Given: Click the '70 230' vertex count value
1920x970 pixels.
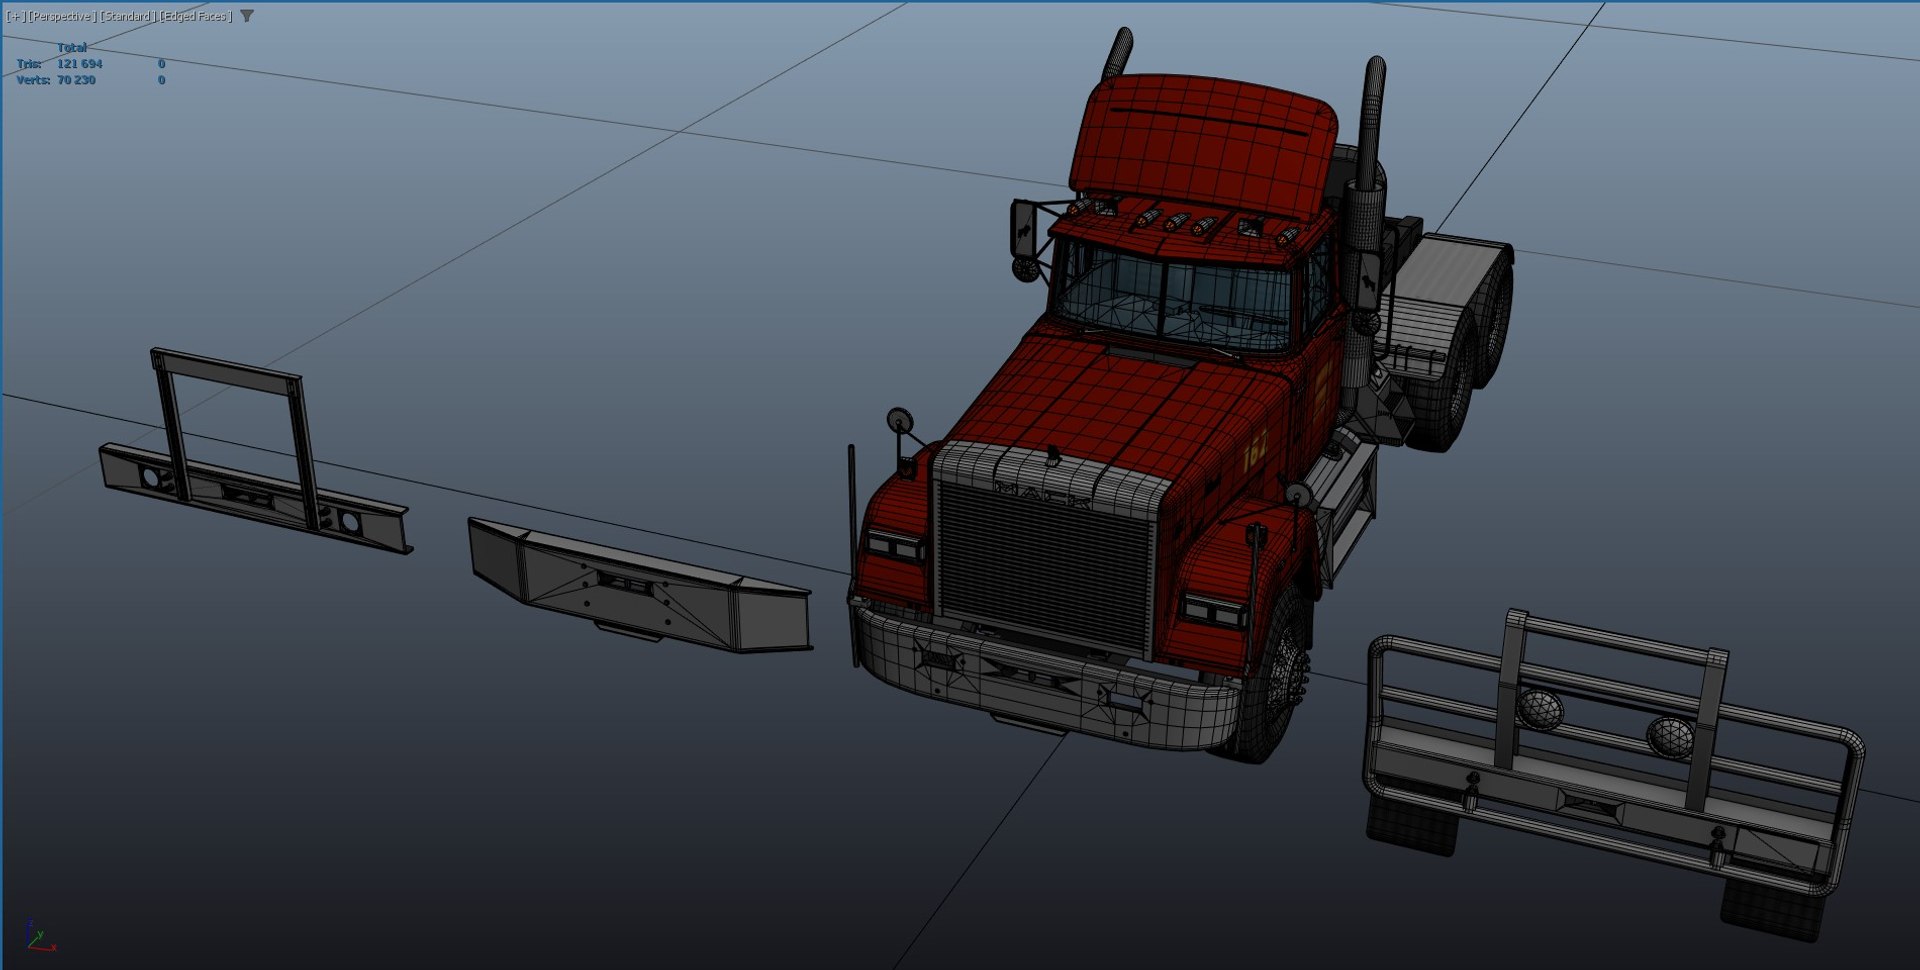Looking at the screenshot, I should click(x=76, y=80).
